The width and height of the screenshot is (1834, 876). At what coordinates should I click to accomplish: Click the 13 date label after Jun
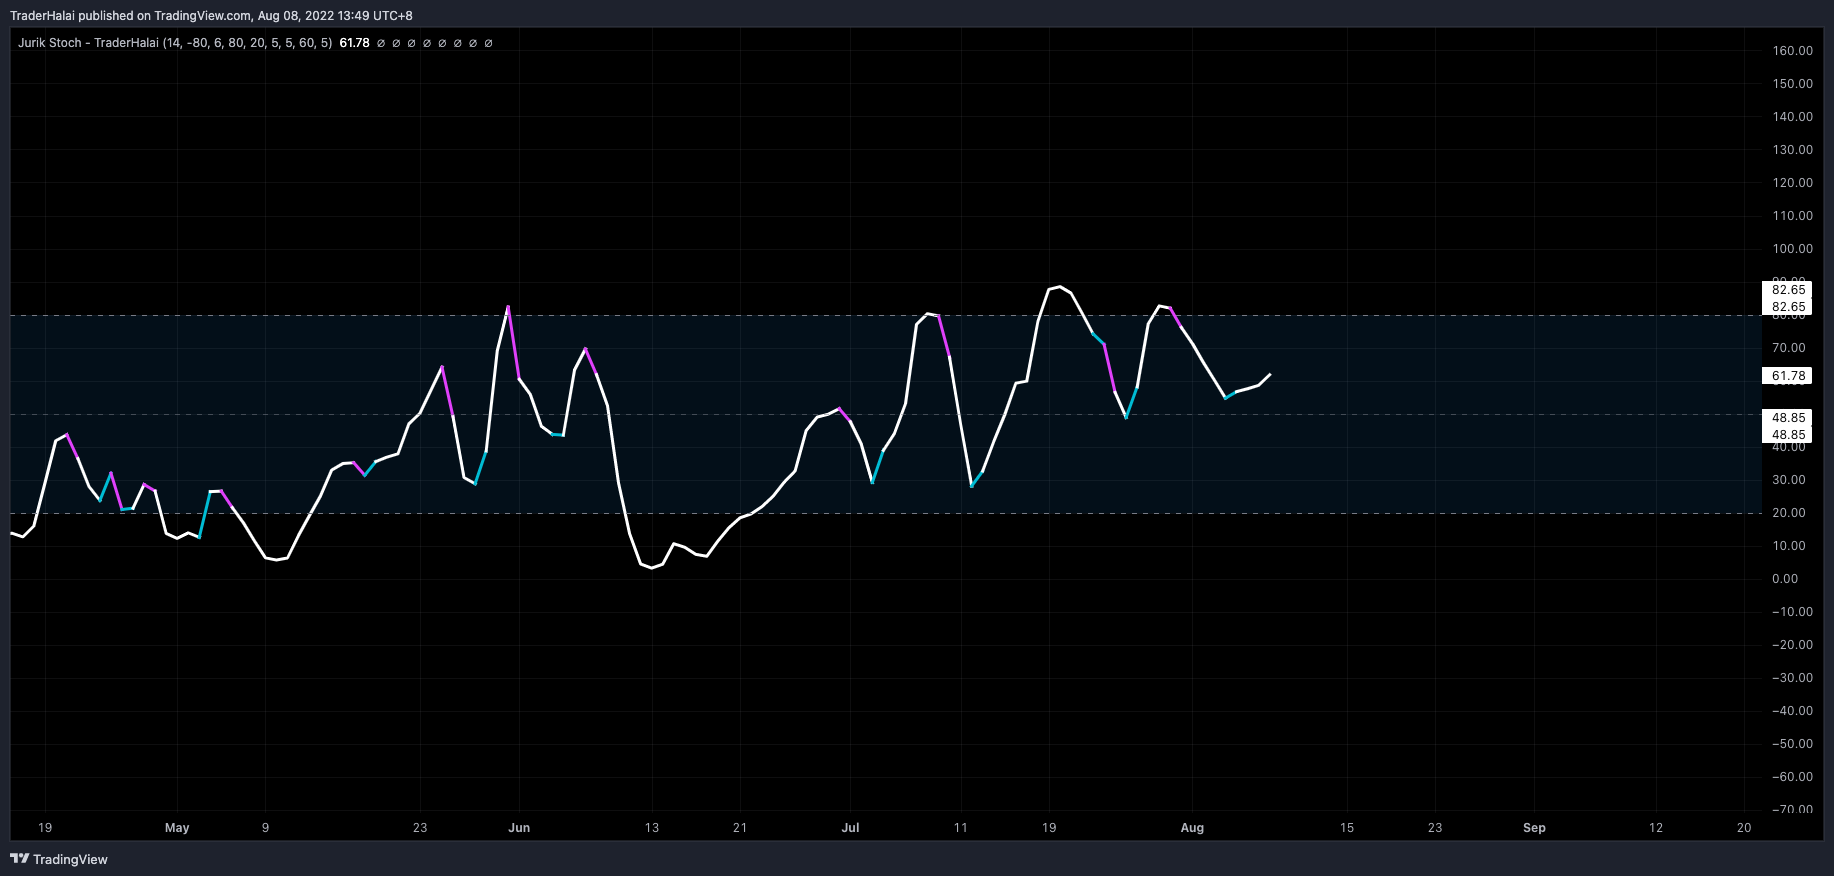click(x=652, y=828)
